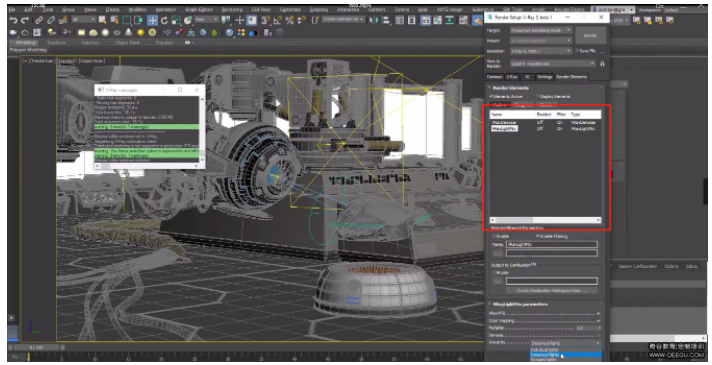This screenshot has height=365, width=712.
Task: Click the Delete button for render elements
Action: (546, 105)
